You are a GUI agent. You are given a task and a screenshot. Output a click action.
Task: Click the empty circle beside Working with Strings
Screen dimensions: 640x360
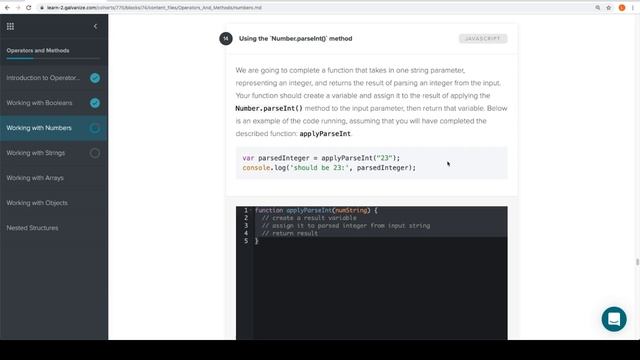(95, 153)
